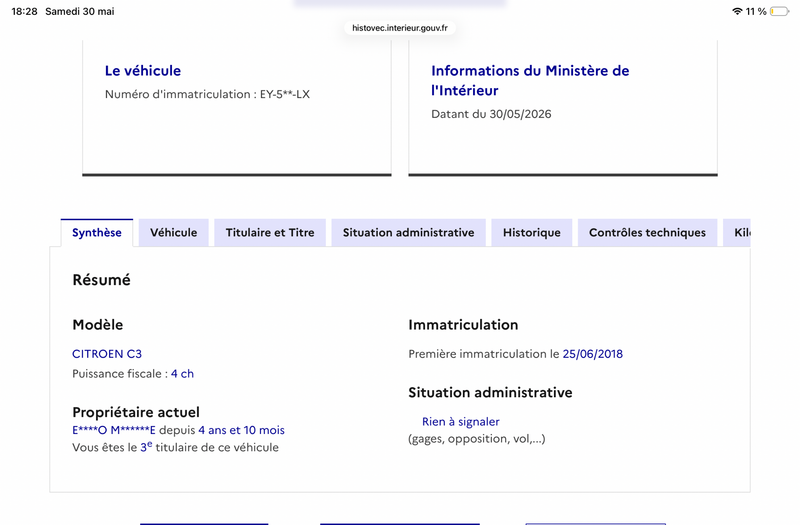This screenshot has height=525, width=800.
Task: Switch to the Historique tab
Action: 532,233
